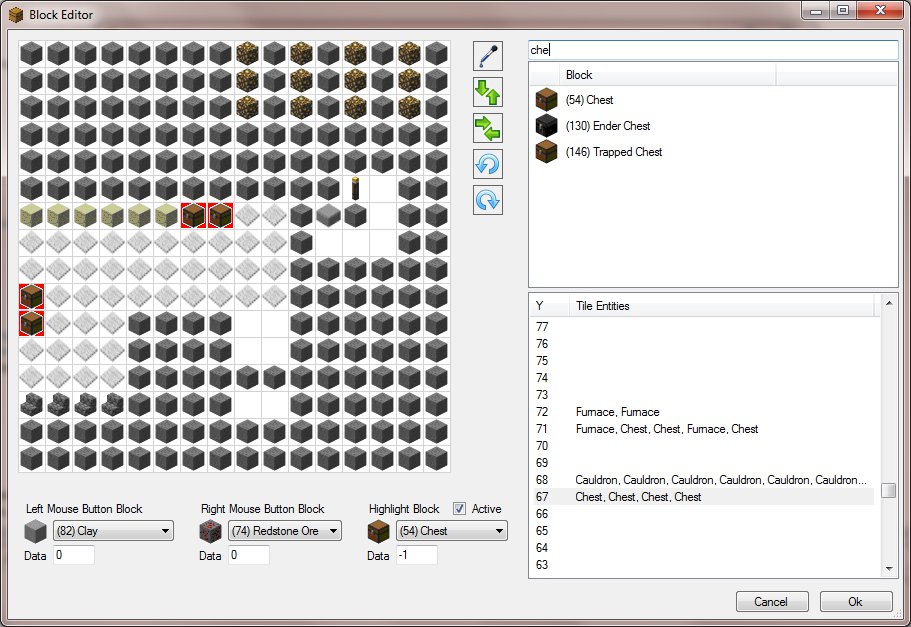The width and height of the screenshot is (911, 627).
Task: Click the Data field under Left Mouse Button Block
Action: click(x=74, y=555)
